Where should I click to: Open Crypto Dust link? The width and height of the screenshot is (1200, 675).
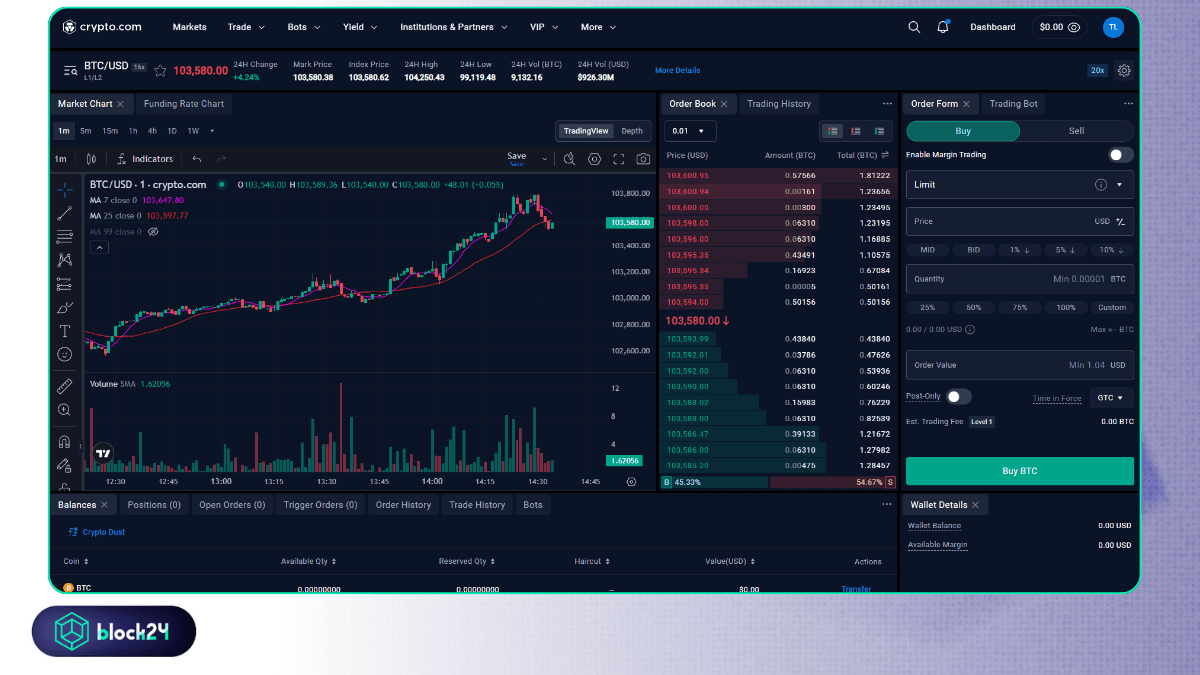(97, 532)
